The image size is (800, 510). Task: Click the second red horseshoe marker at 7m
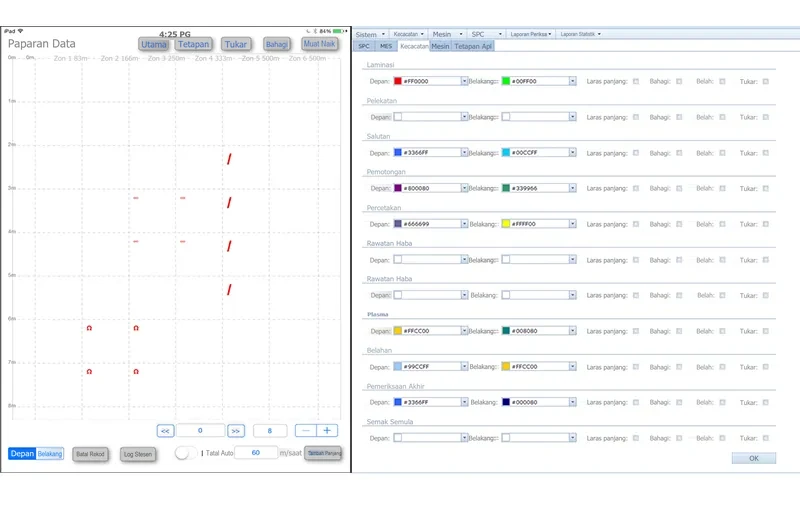pyautogui.click(x=136, y=371)
